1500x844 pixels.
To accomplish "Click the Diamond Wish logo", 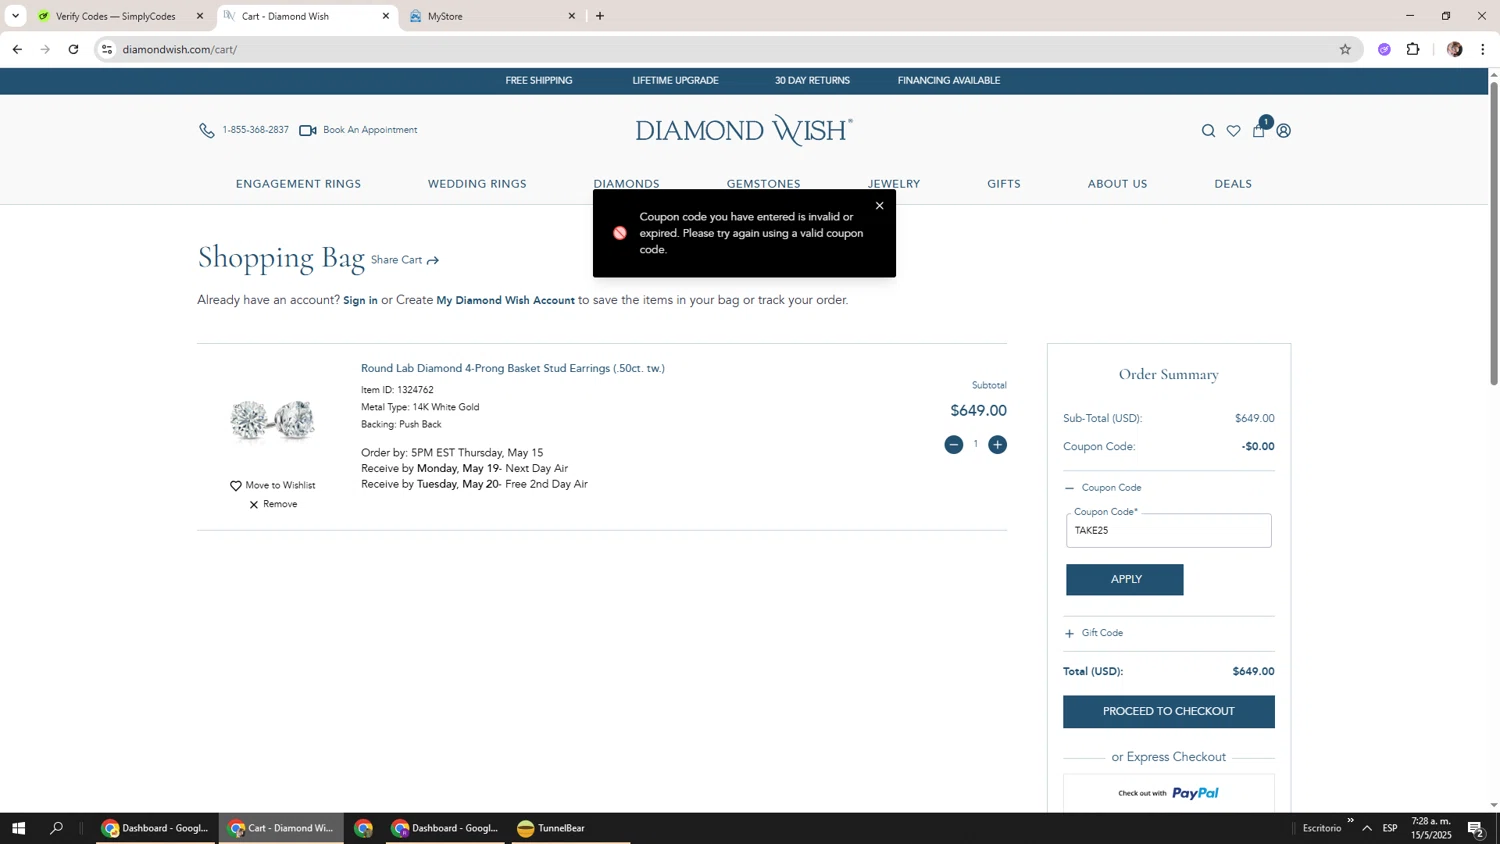I will pos(744,130).
